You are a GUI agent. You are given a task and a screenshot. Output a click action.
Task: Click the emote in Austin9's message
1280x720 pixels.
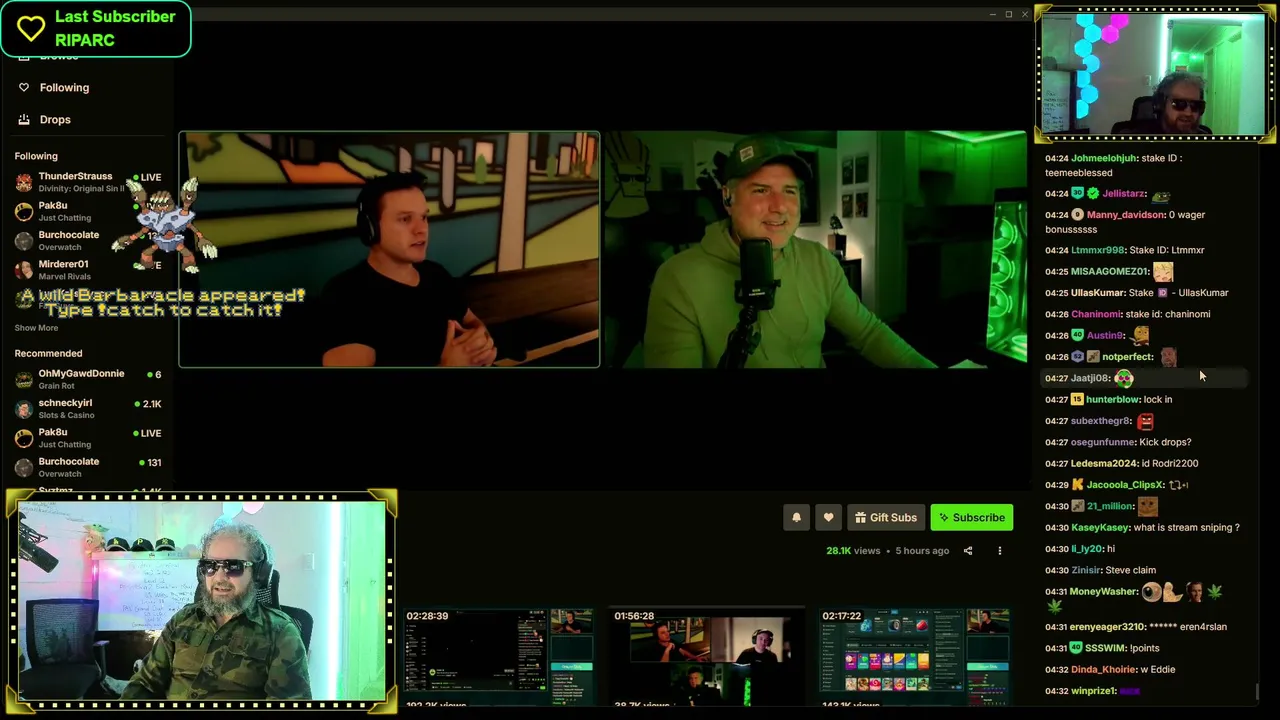click(x=1140, y=335)
